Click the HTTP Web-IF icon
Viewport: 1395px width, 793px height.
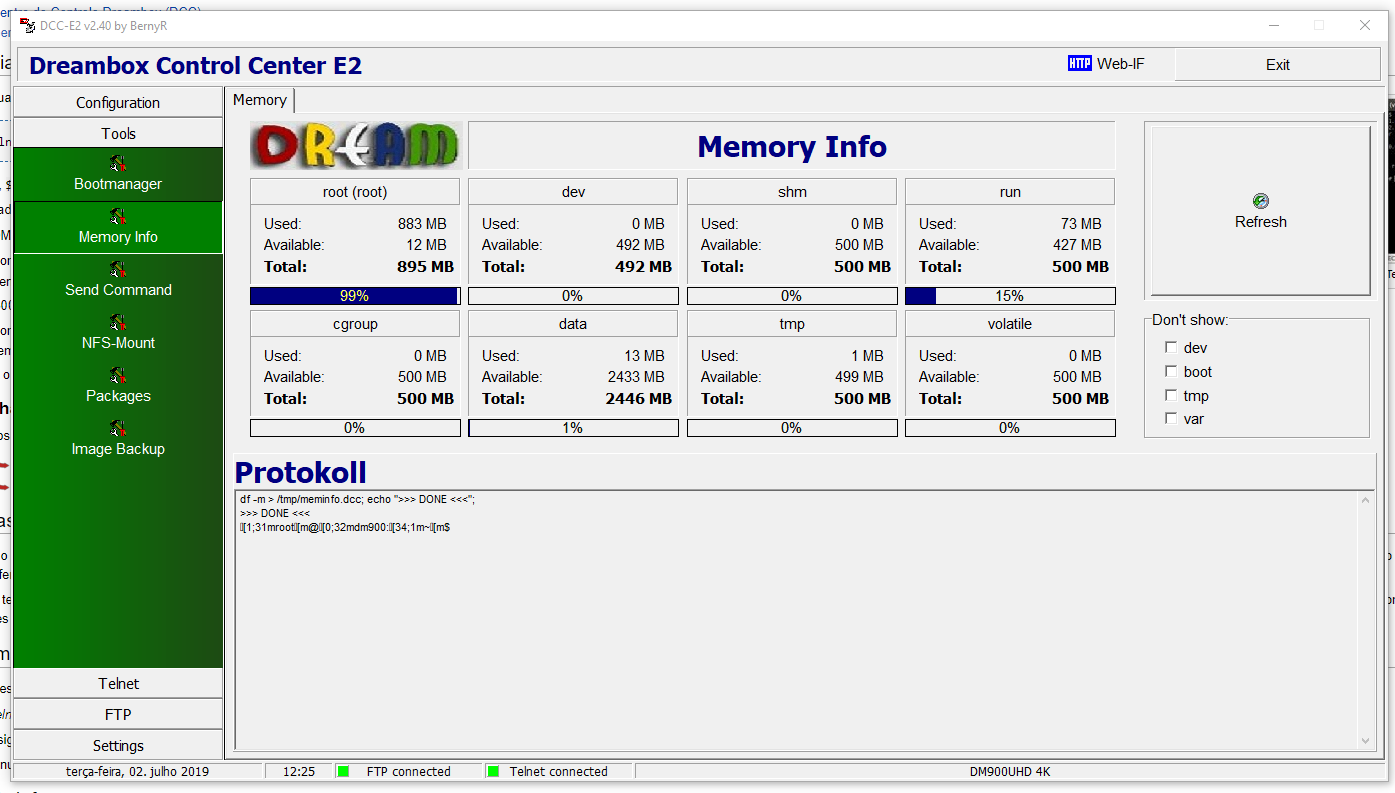click(x=1079, y=64)
